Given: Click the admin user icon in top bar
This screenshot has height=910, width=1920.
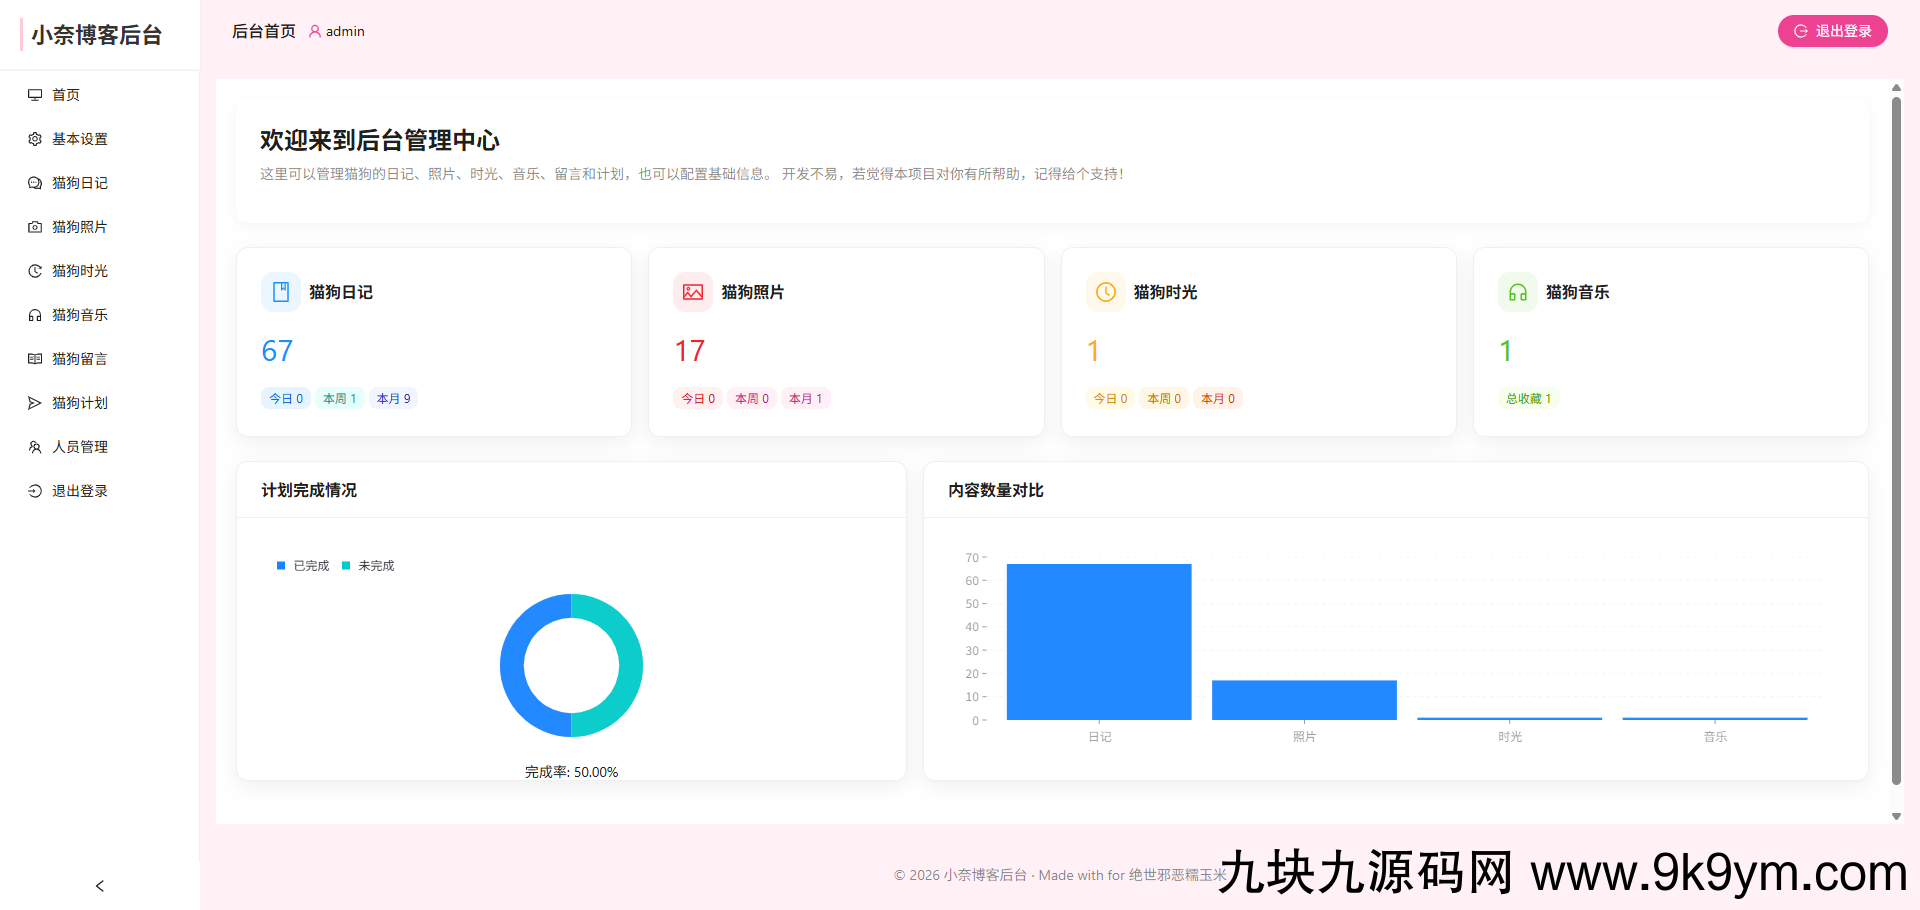Looking at the screenshot, I should pos(314,31).
